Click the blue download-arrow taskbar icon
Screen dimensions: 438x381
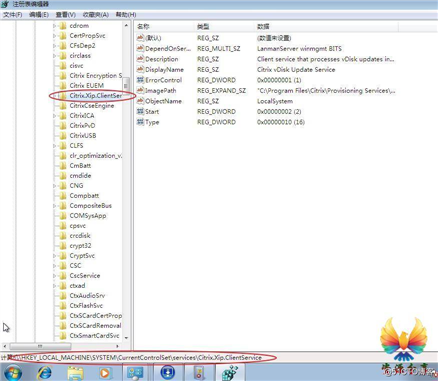(168, 373)
